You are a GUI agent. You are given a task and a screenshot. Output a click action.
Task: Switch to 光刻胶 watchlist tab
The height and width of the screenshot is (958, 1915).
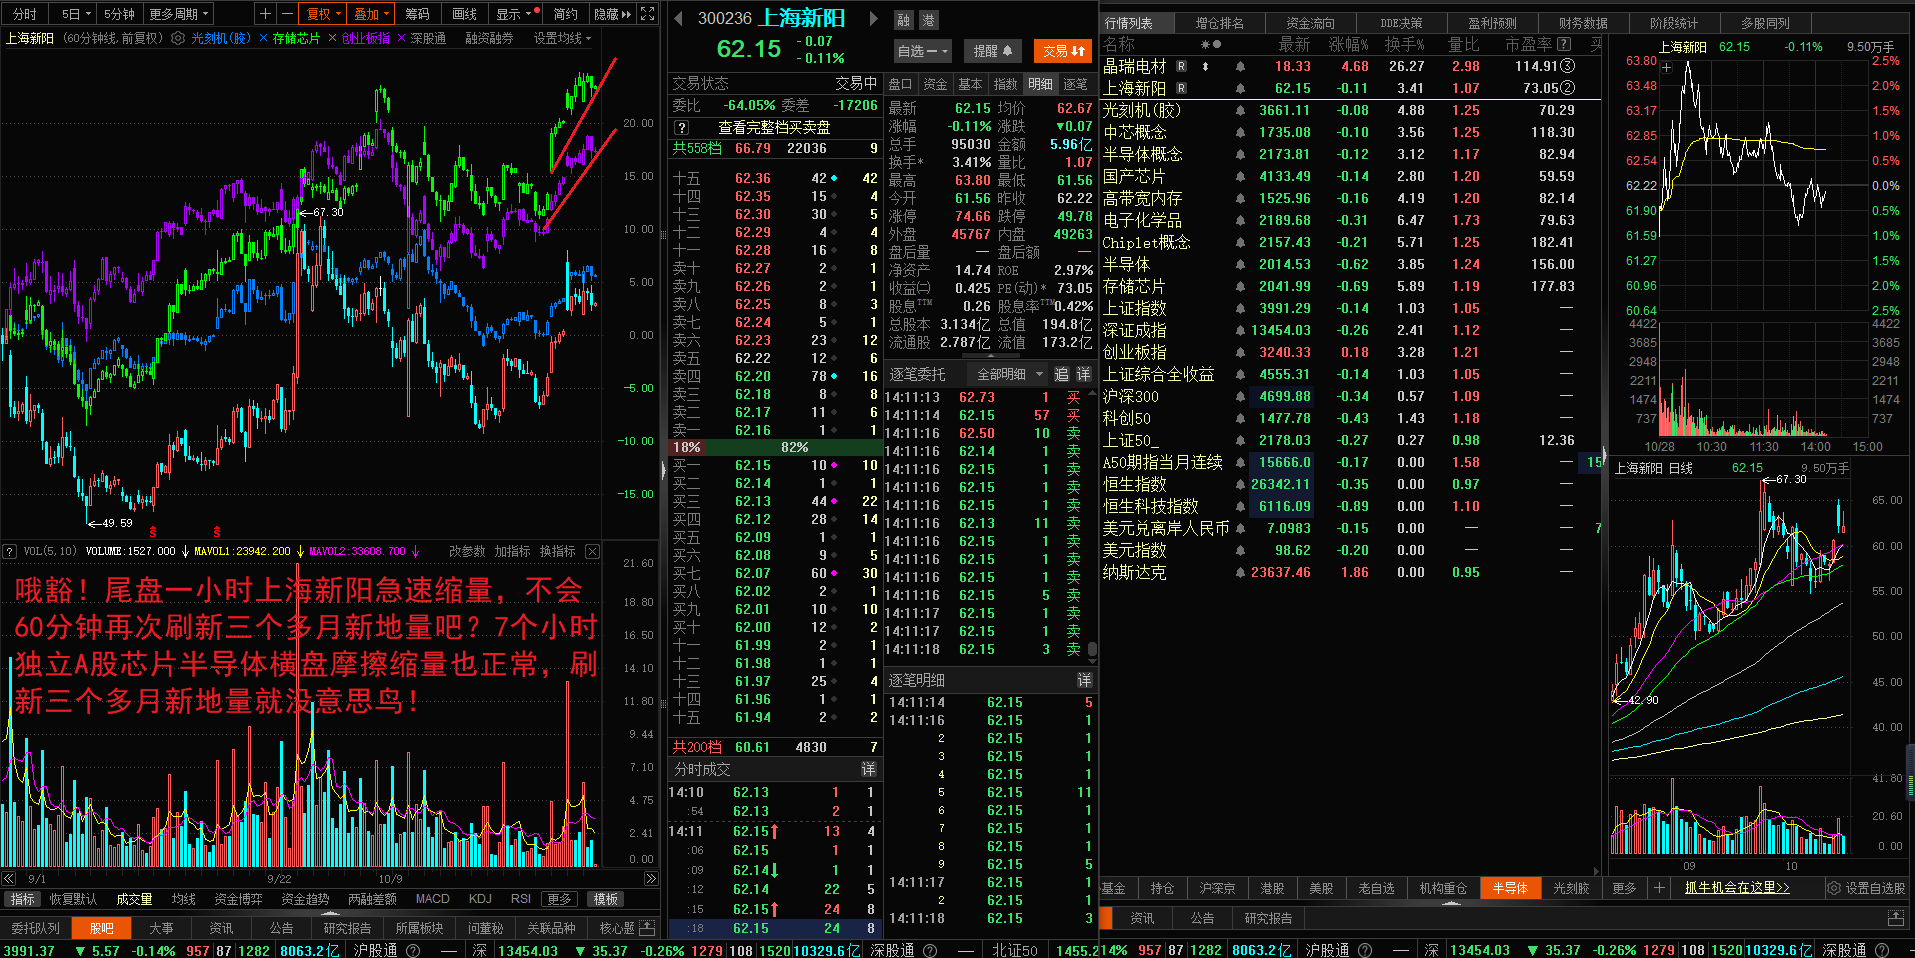(1571, 888)
